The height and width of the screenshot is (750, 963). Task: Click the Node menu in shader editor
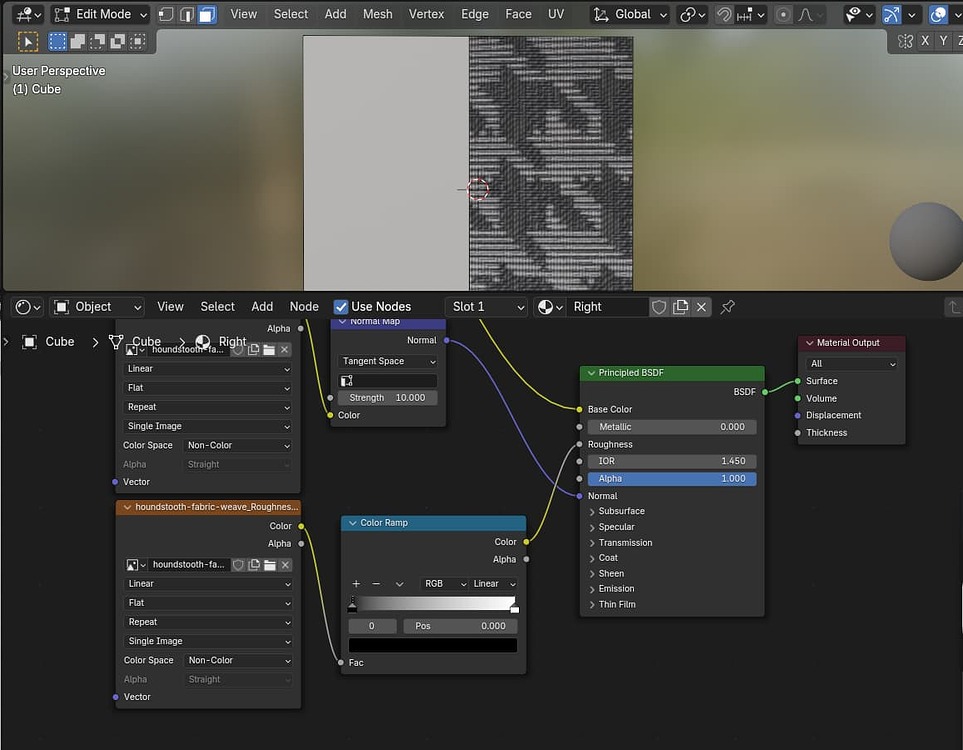pyautogui.click(x=304, y=307)
